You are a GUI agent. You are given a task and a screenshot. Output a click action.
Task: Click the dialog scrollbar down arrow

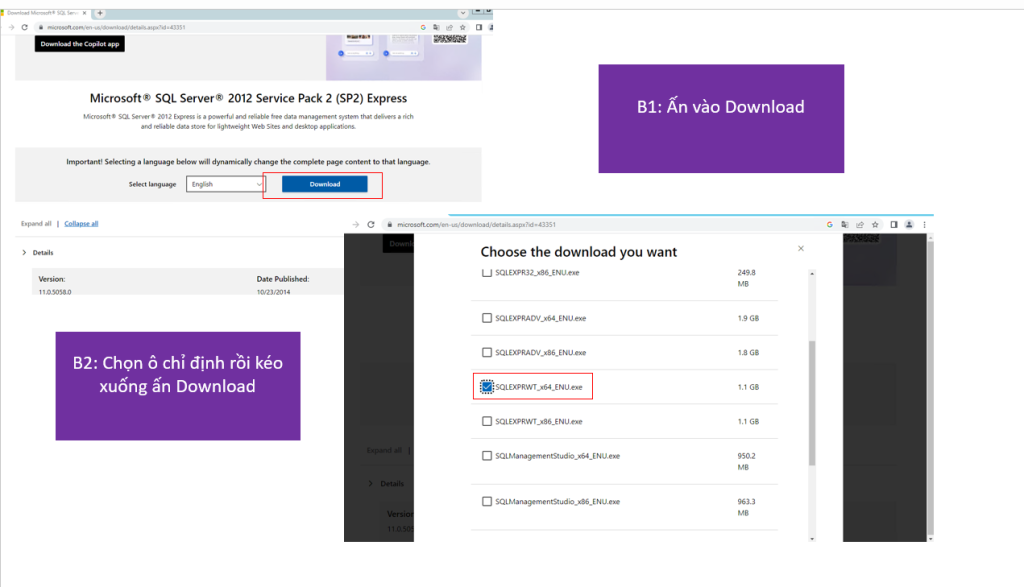pyautogui.click(x=812, y=539)
